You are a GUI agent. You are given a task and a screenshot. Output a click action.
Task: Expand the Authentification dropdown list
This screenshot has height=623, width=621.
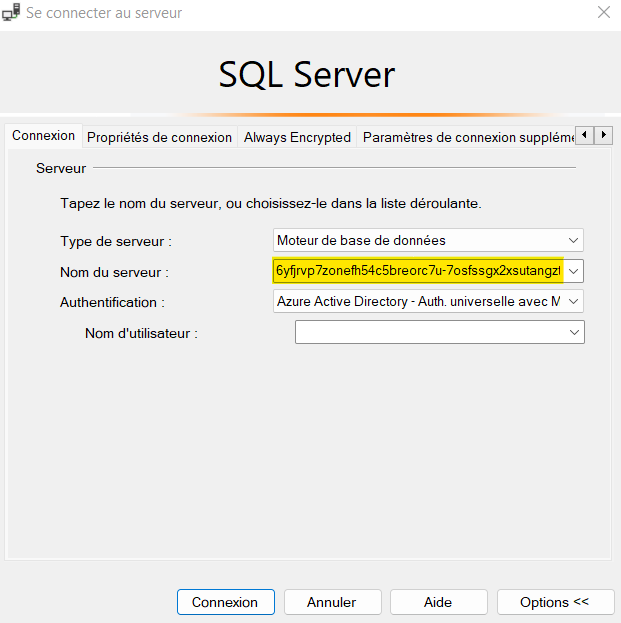click(x=573, y=301)
